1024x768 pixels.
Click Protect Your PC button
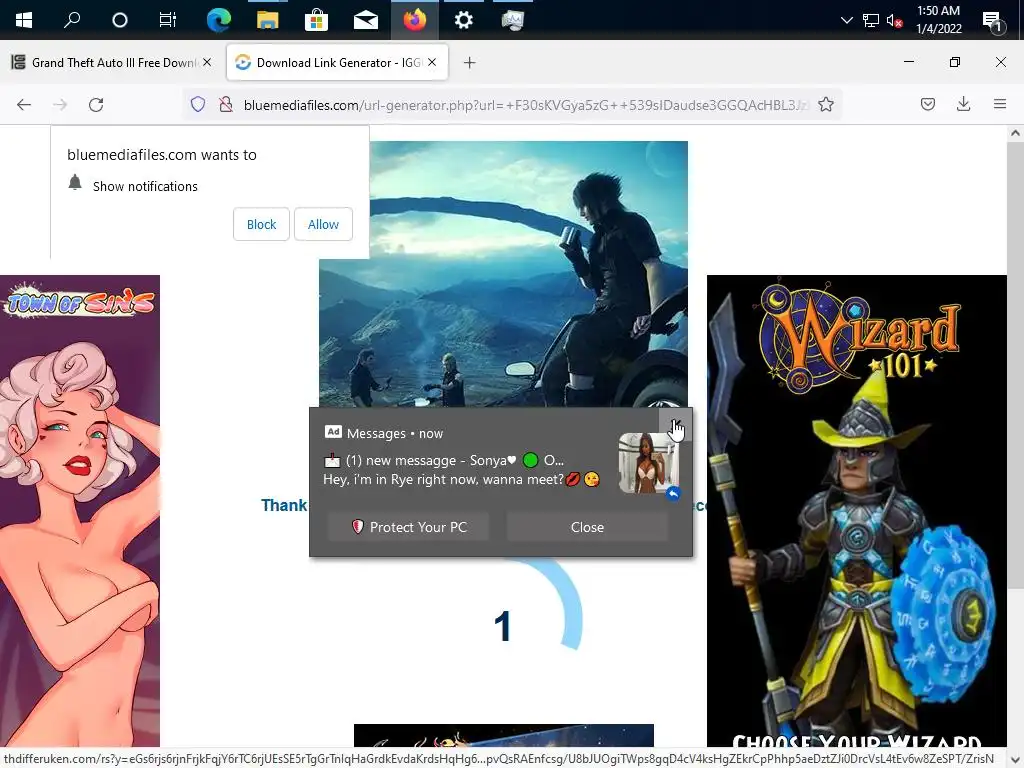(409, 527)
